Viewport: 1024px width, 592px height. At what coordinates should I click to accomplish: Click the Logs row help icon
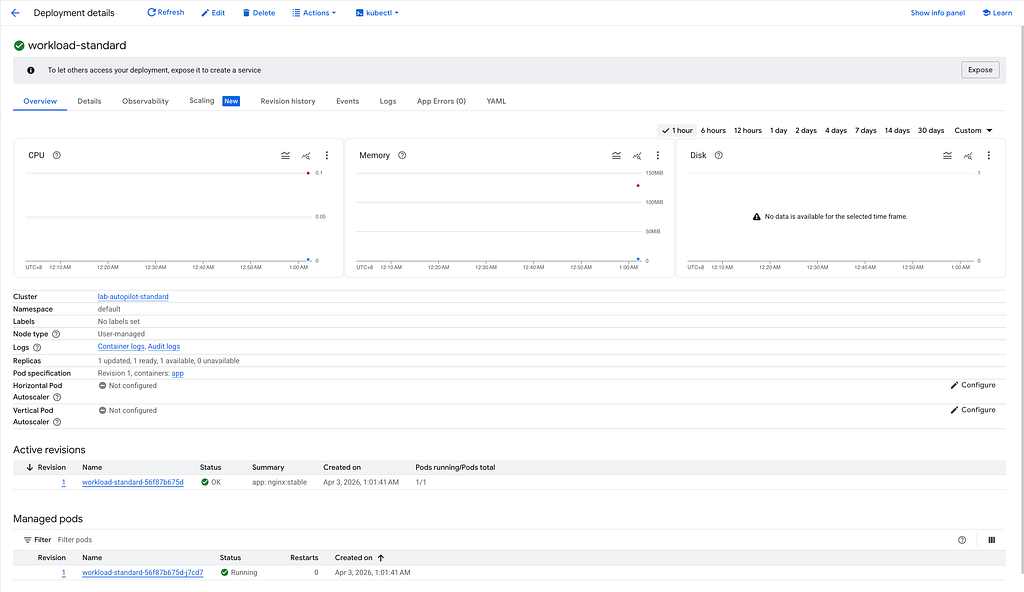pyautogui.click(x=37, y=348)
